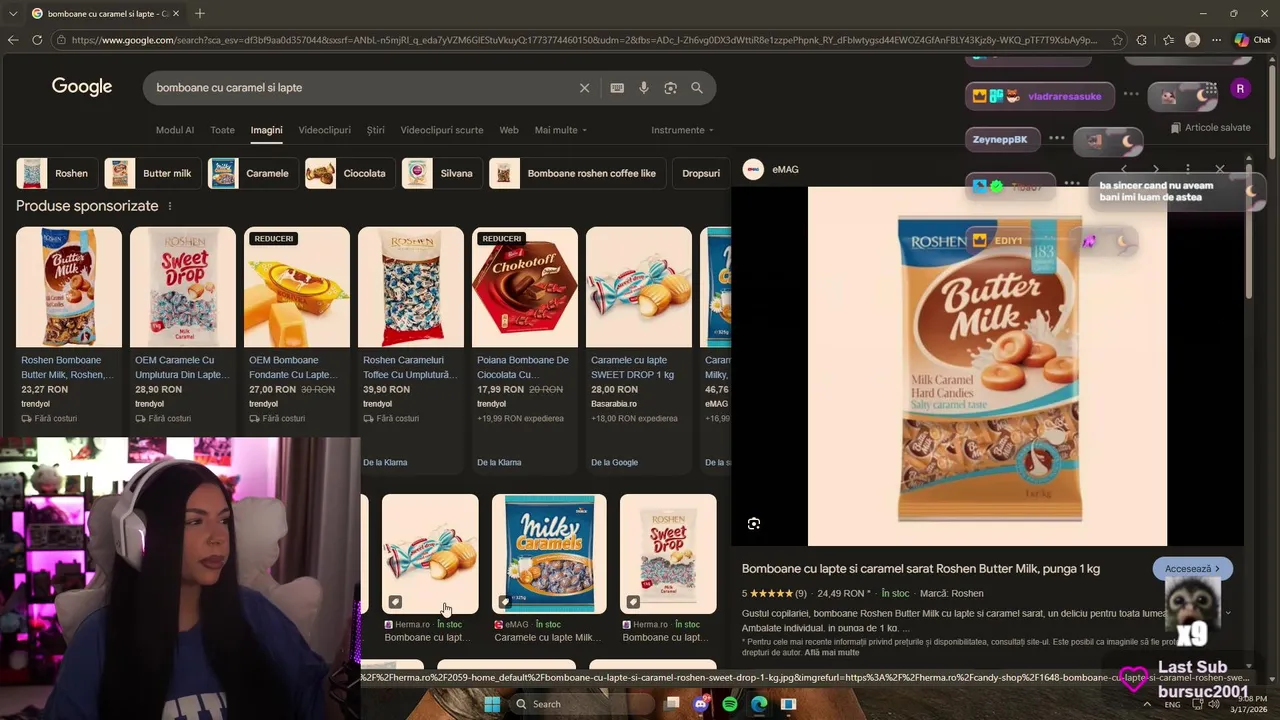The image size is (1280, 720).
Task: Filter images by the Caramele chip
Action: pyautogui.click(x=251, y=173)
